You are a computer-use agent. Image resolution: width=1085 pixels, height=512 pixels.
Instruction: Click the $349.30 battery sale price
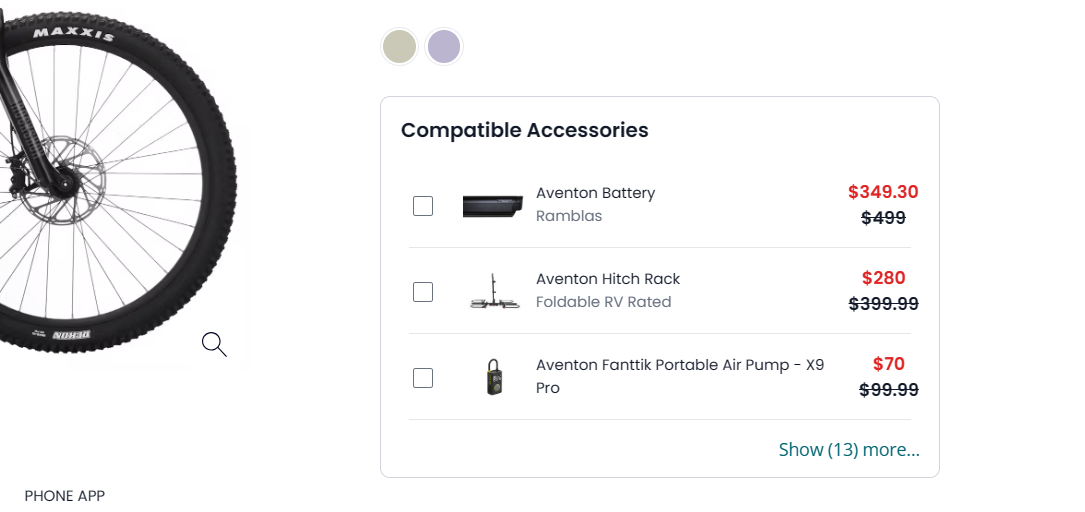pos(883,192)
